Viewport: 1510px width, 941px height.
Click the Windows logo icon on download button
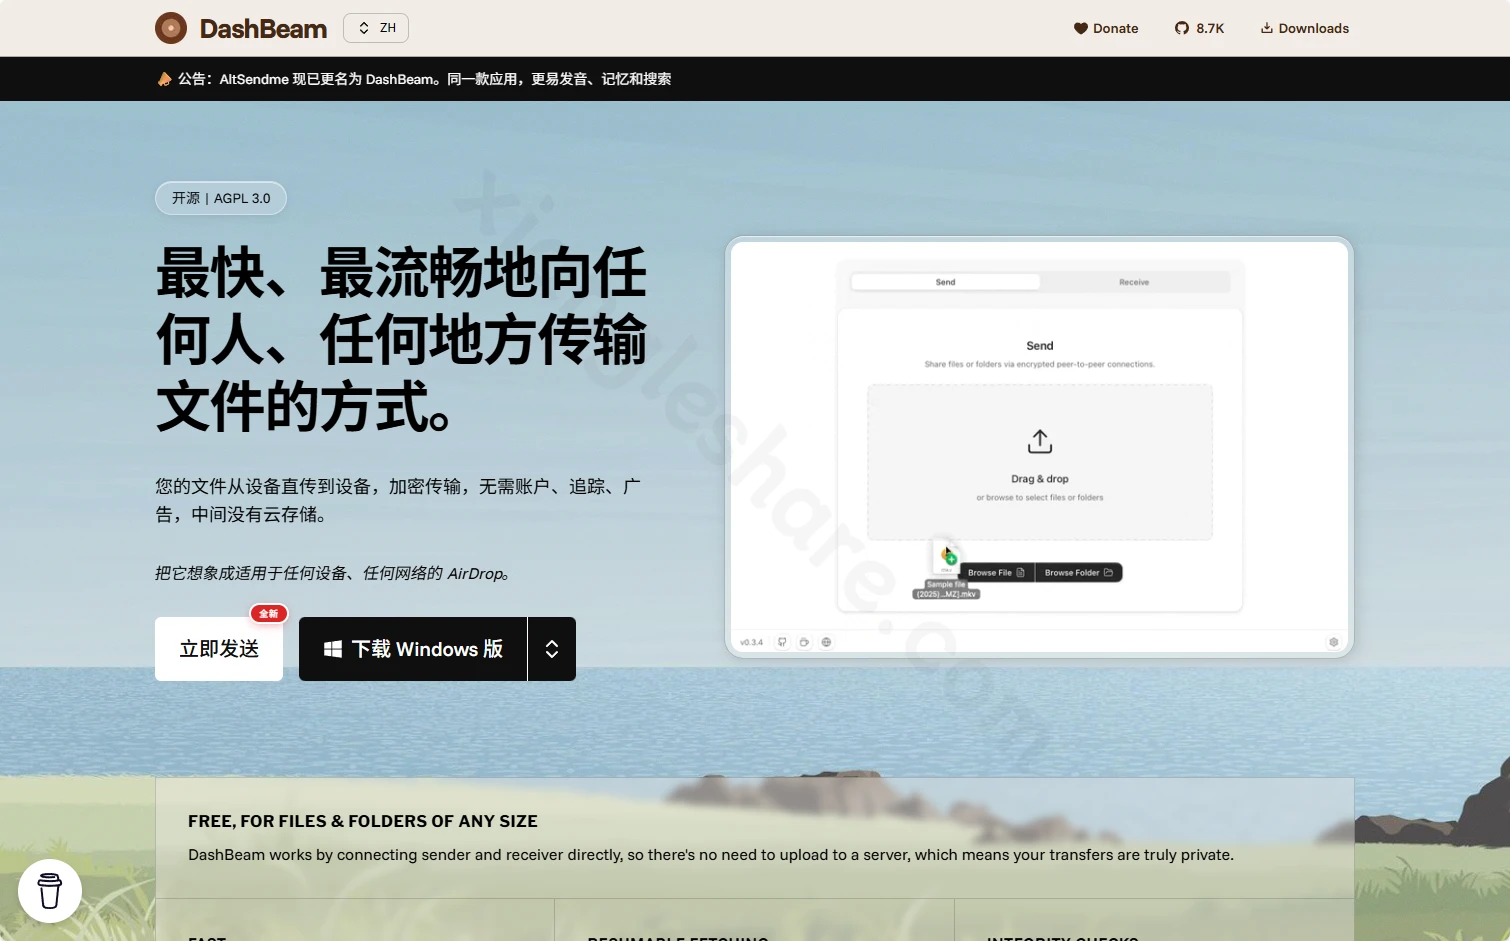[333, 649]
